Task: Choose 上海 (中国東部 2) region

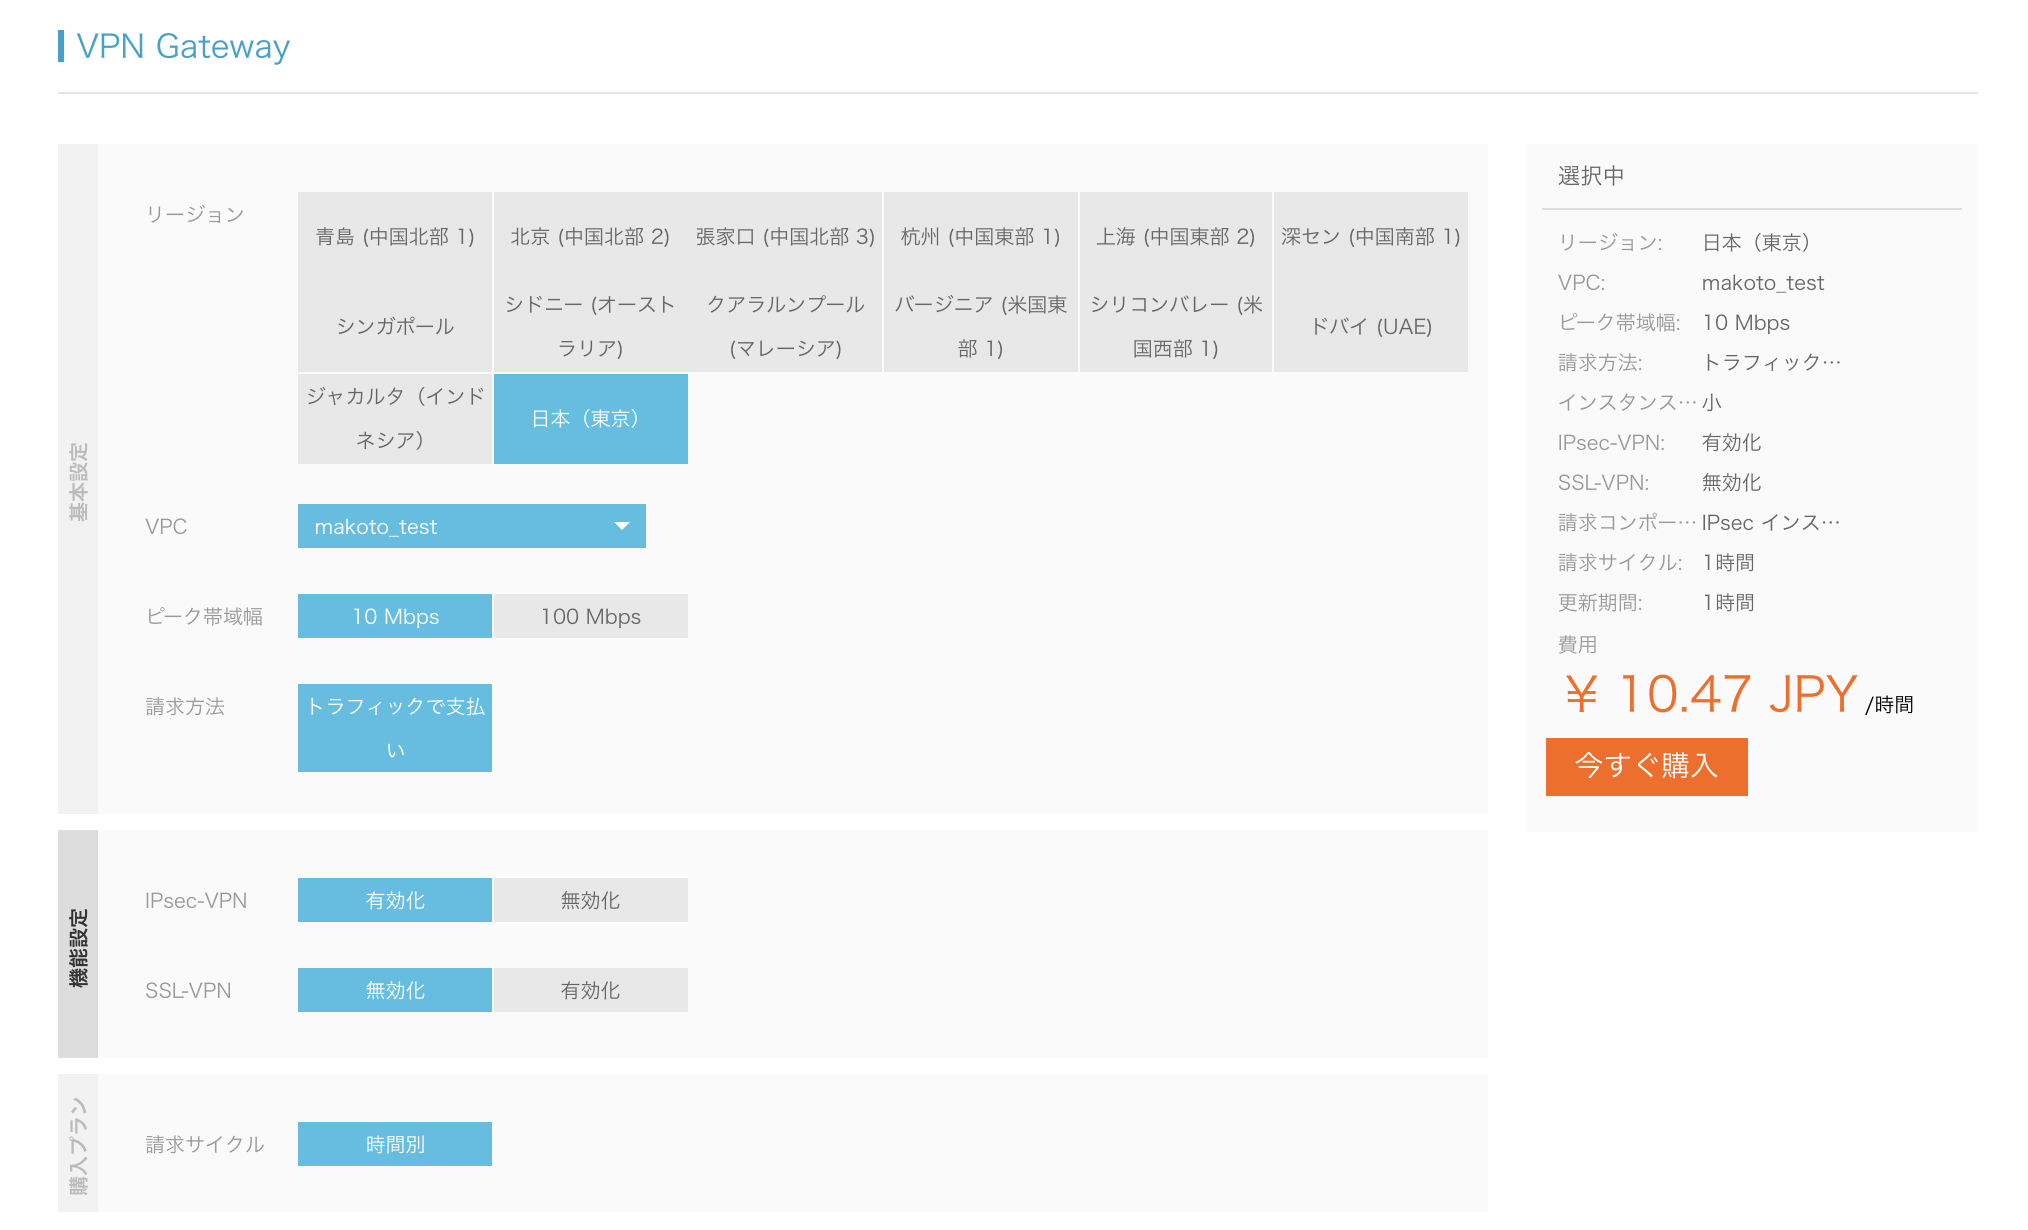Action: [x=1175, y=236]
